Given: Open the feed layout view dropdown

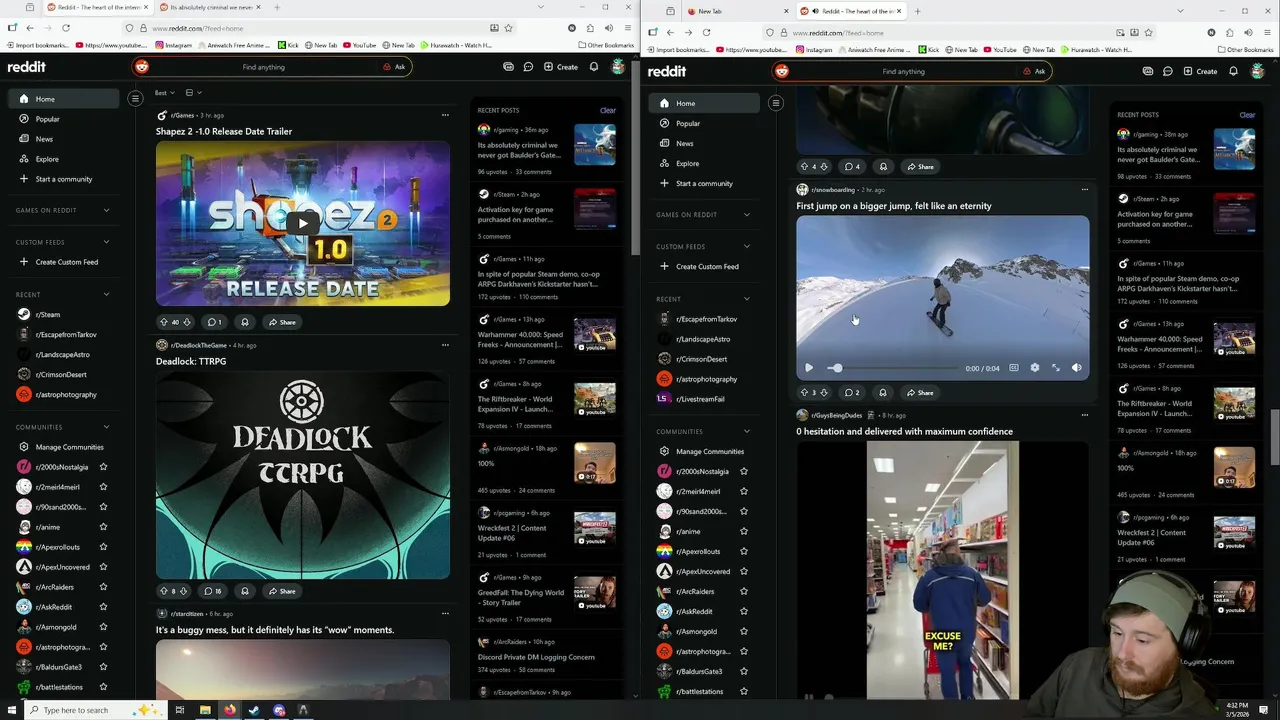Looking at the screenshot, I should [x=193, y=93].
